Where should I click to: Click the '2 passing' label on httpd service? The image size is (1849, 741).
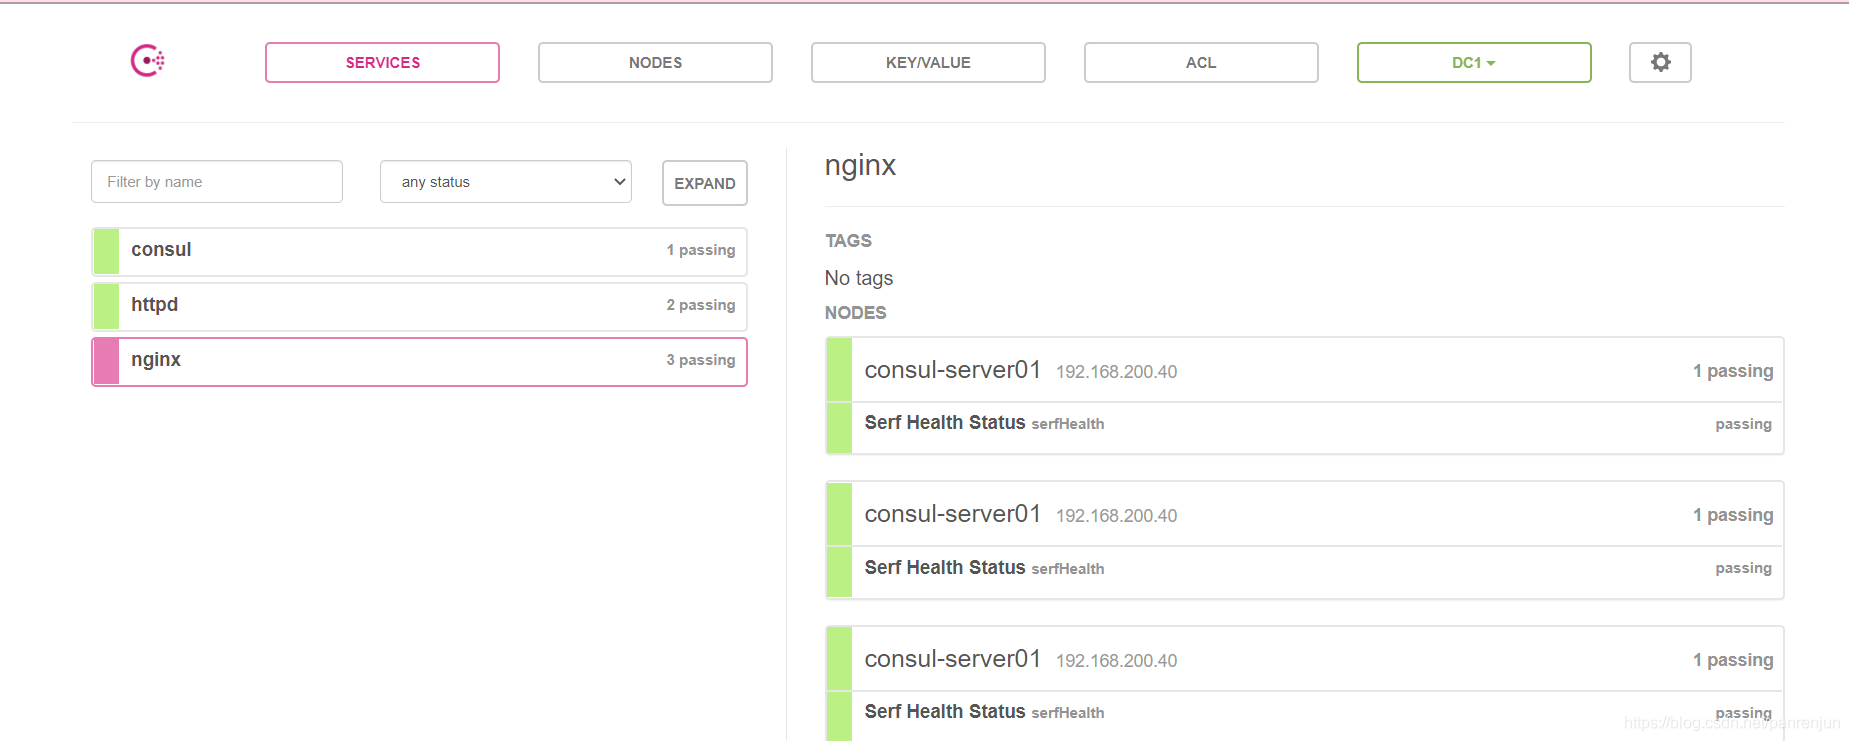[x=701, y=305]
